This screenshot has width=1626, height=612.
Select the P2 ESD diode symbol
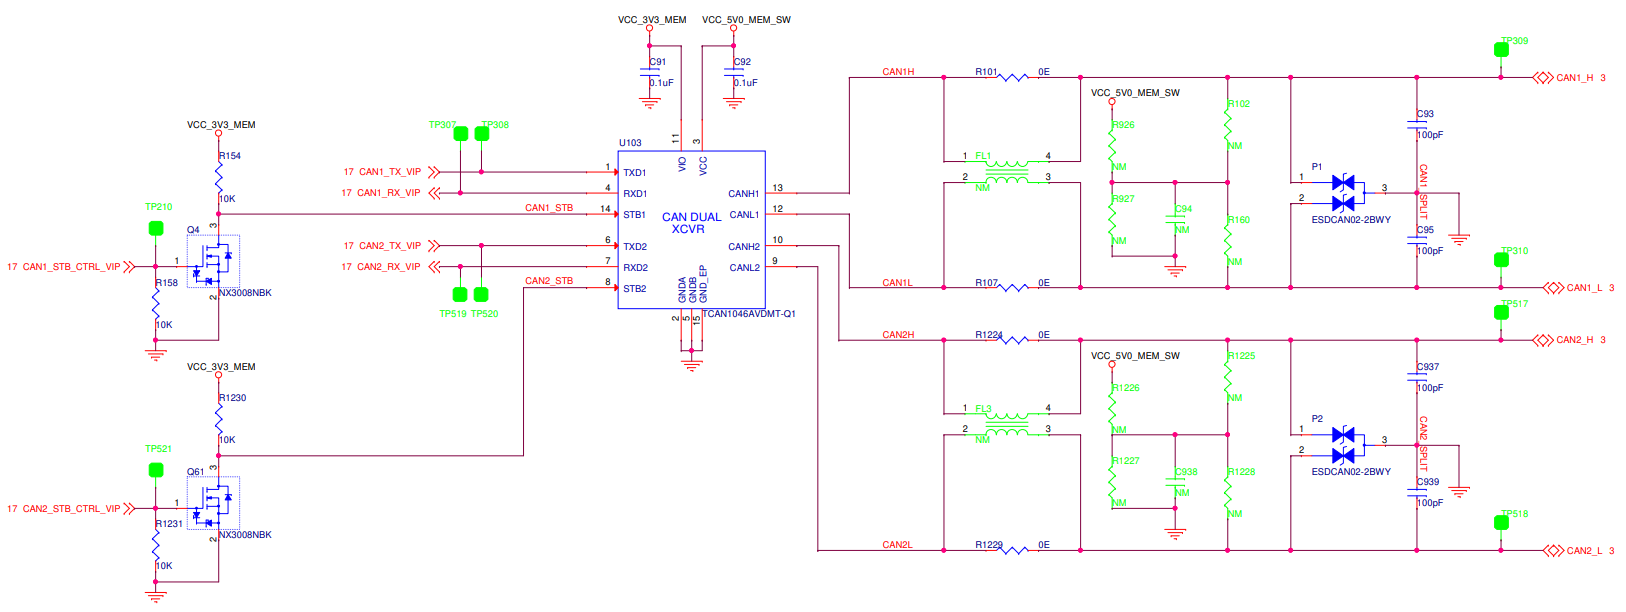[1343, 445]
